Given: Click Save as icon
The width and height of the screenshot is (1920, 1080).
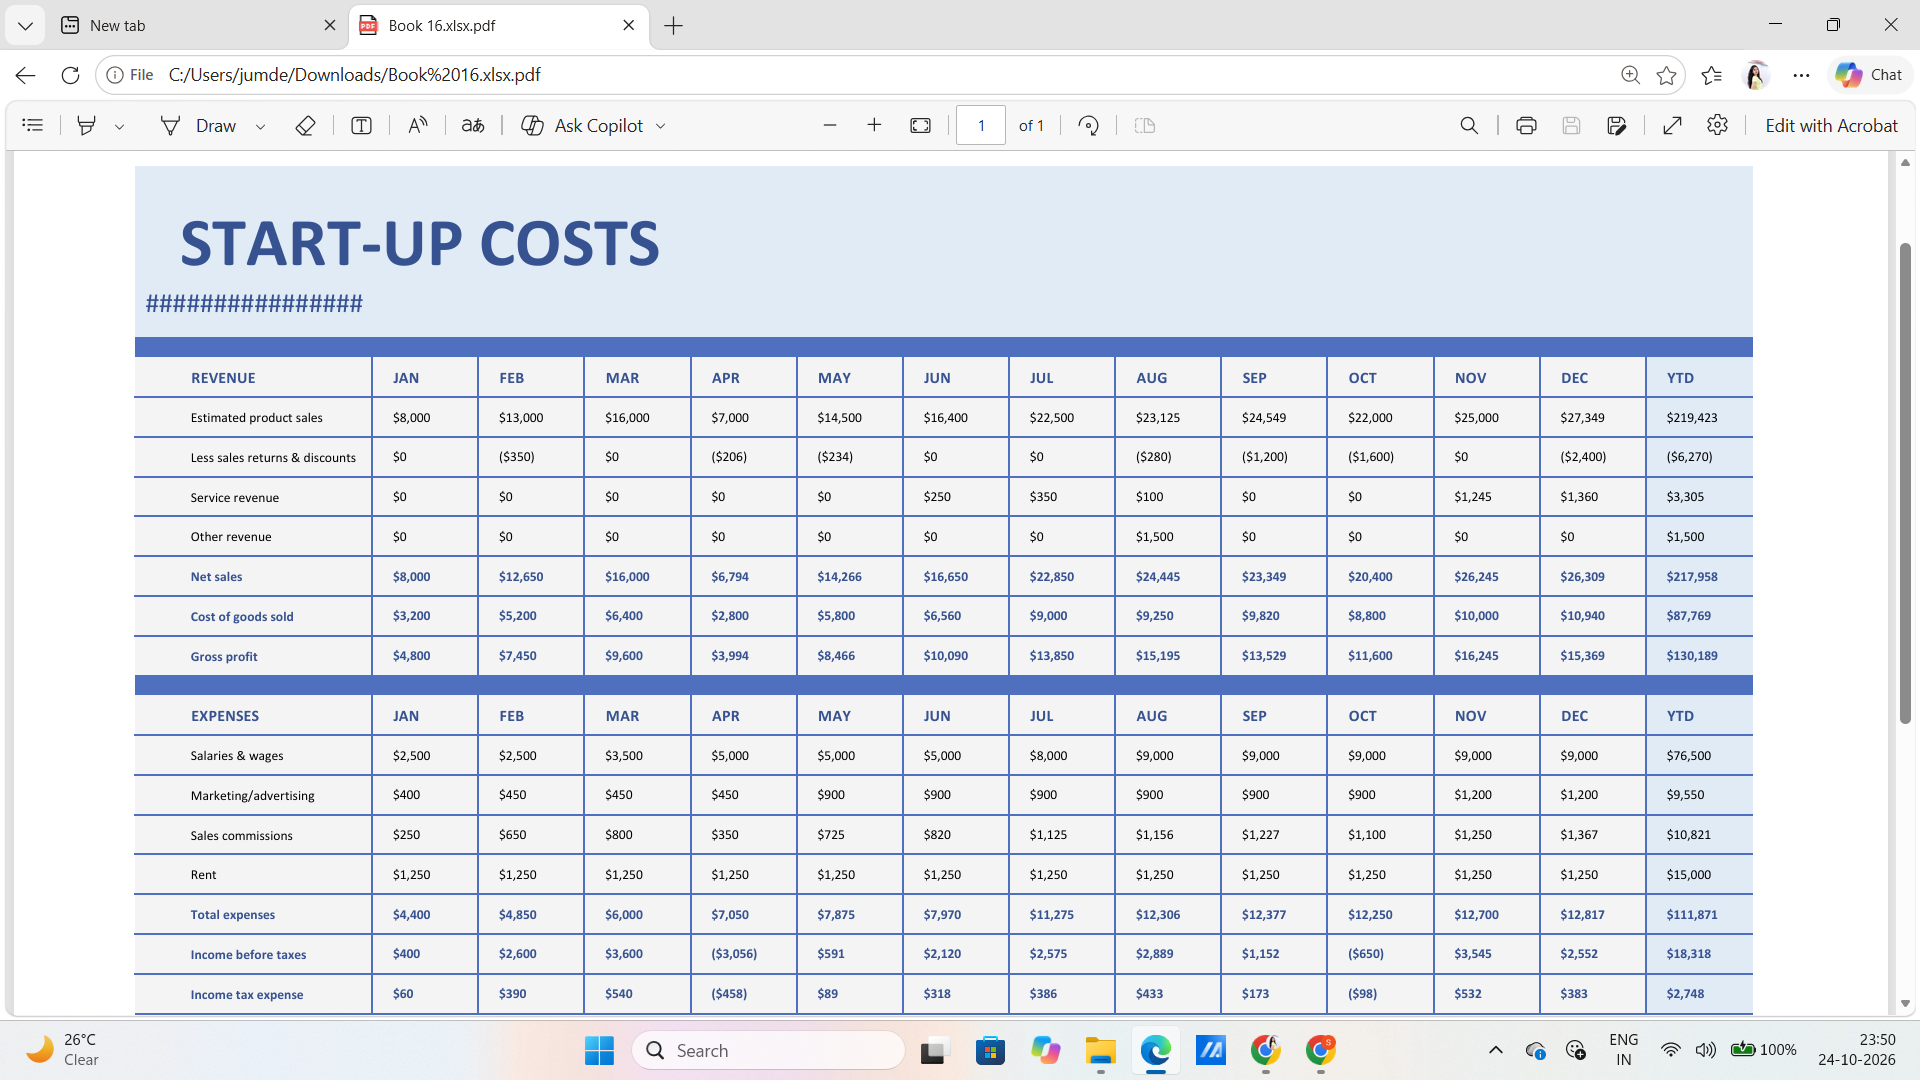Looking at the screenshot, I should click(1617, 125).
